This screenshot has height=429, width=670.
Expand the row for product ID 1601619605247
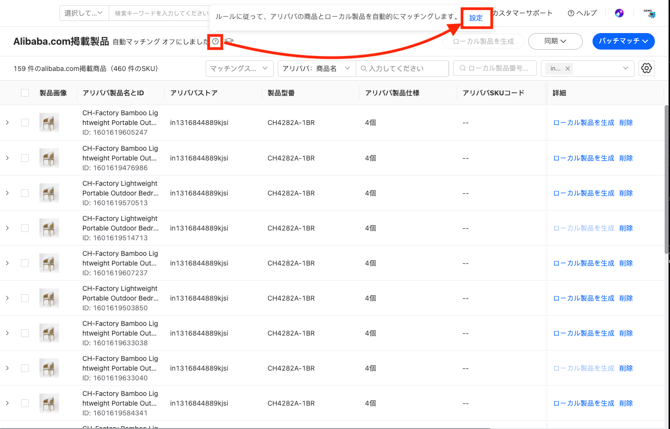click(x=8, y=123)
